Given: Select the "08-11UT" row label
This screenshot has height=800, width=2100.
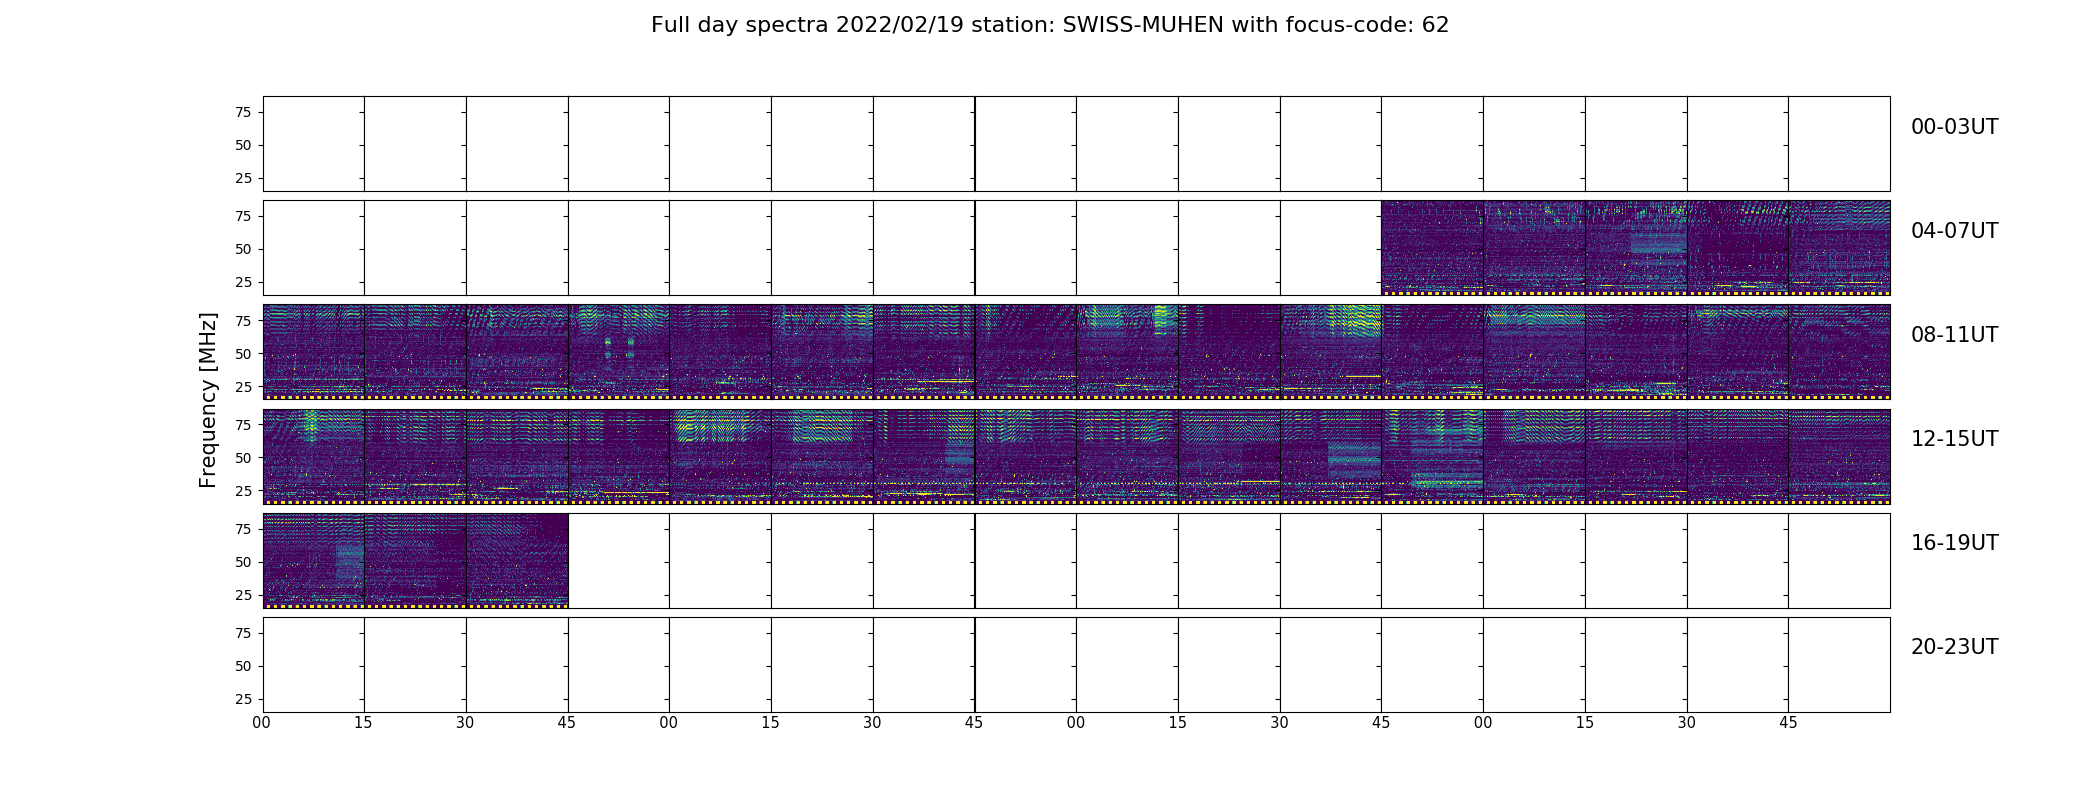Looking at the screenshot, I should click(1954, 335).
